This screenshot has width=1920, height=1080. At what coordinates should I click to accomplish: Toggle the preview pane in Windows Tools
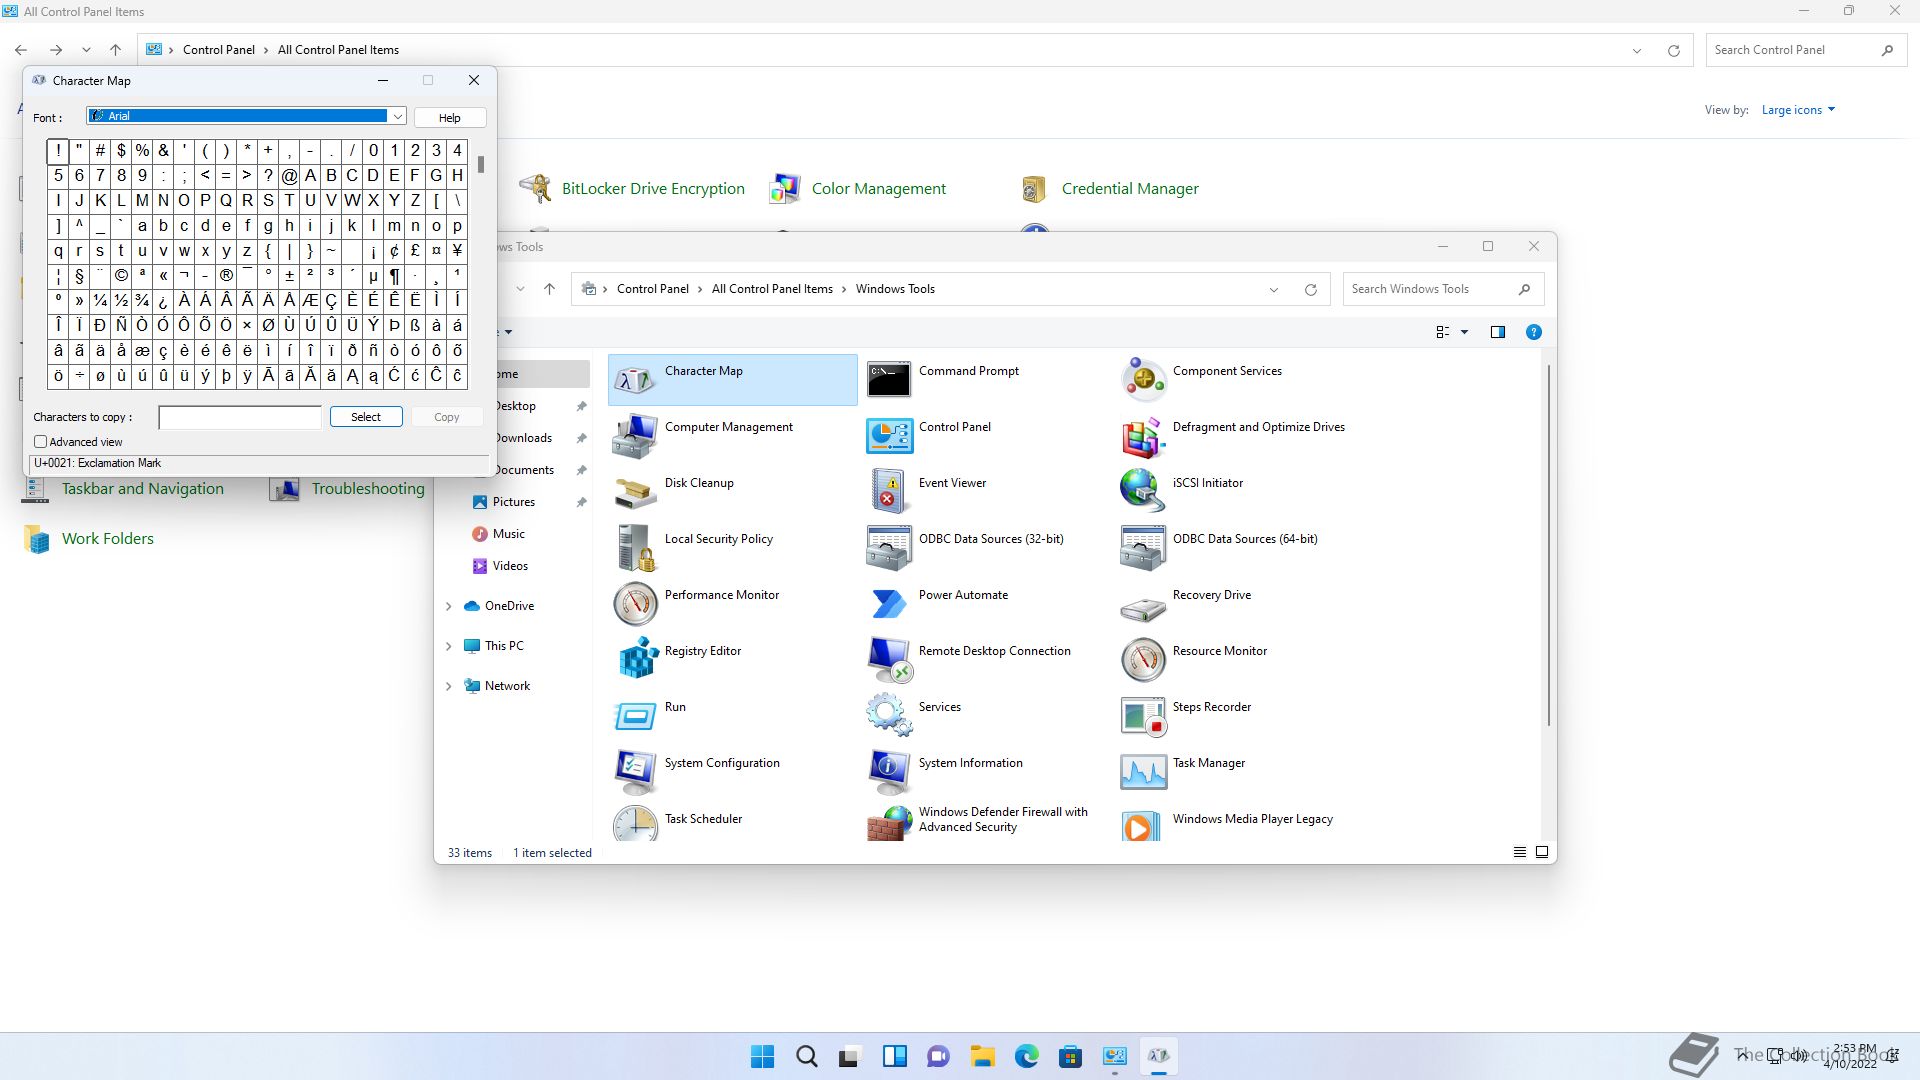1498,332
